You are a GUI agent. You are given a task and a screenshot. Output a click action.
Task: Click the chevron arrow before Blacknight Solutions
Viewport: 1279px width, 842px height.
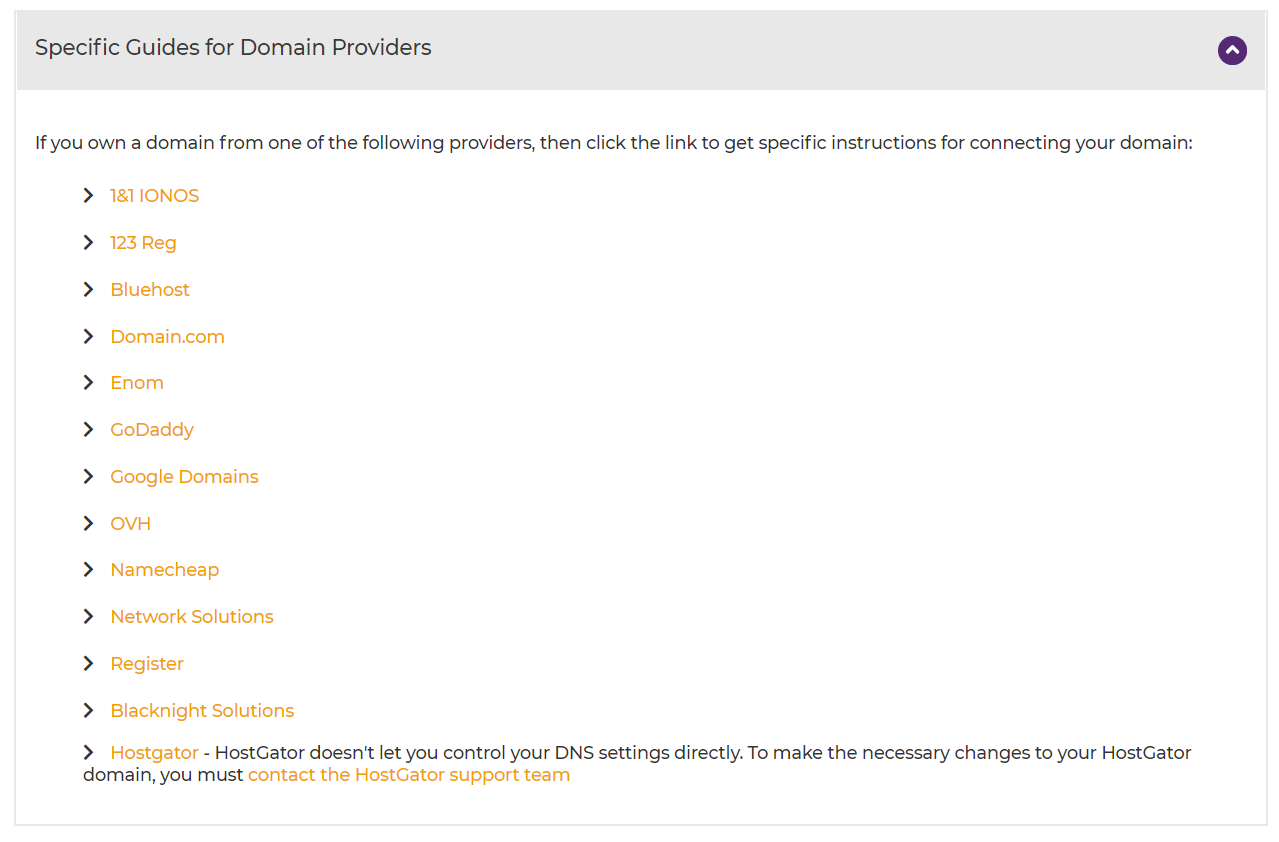click(x=89, y=711)
